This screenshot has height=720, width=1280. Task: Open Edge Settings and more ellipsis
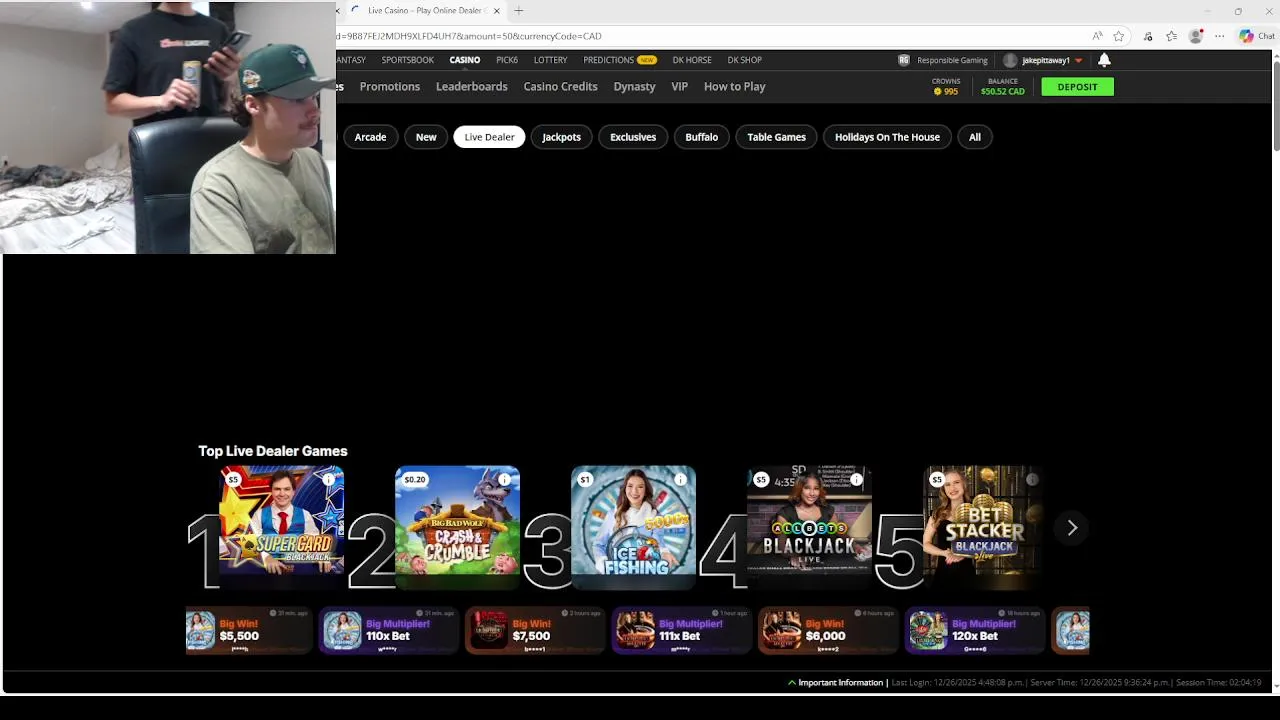tap(1220, 36)
